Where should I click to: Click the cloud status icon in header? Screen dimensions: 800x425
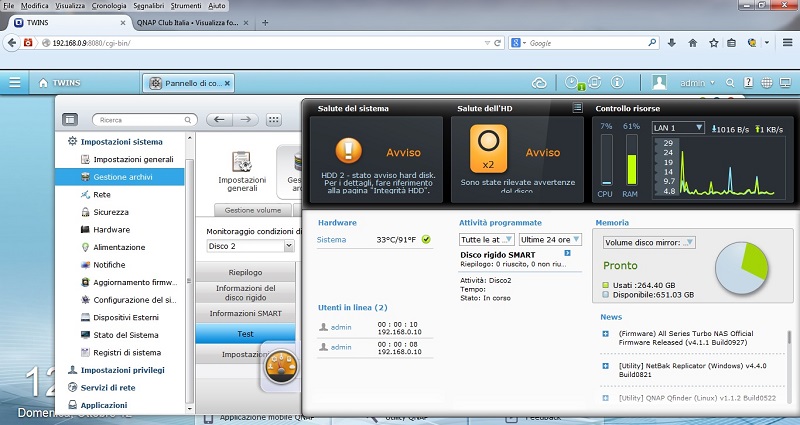point(539,83)
